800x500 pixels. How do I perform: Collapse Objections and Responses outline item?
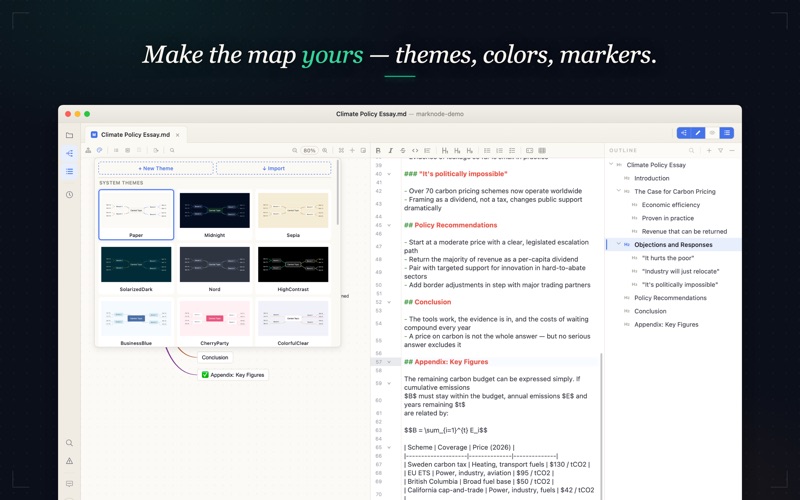tap(619, 244)
